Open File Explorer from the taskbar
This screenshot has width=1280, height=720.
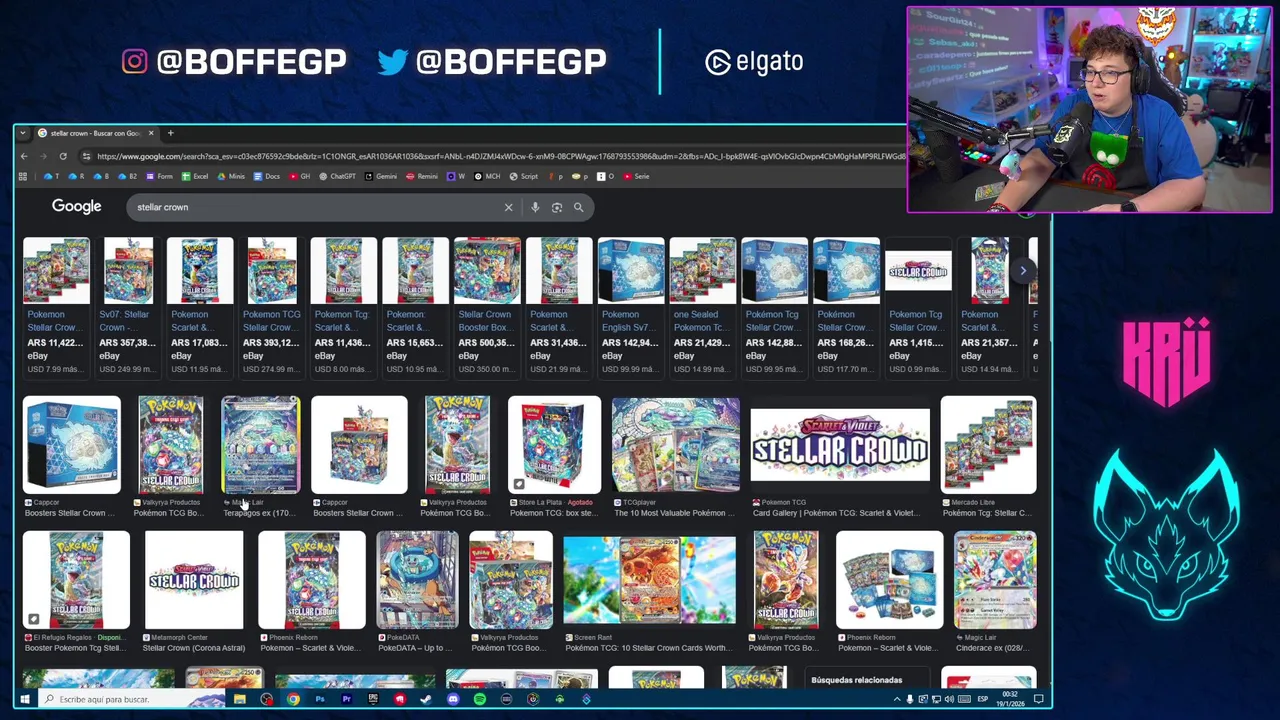pyautogui.click(x=240, y=699)
